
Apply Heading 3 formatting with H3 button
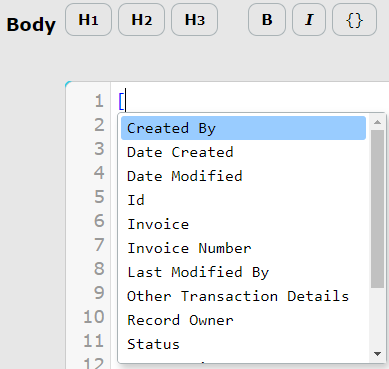click(195, 20)
